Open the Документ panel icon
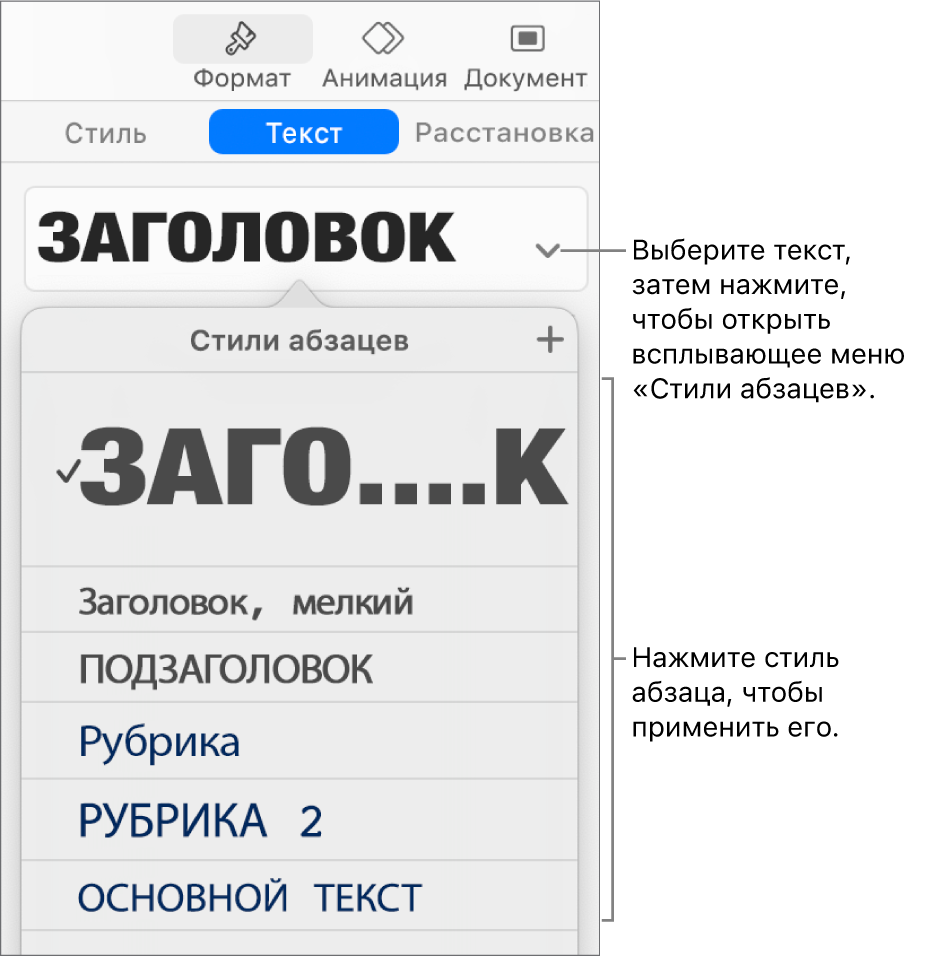The image size is (929, 956). point(527,39)
